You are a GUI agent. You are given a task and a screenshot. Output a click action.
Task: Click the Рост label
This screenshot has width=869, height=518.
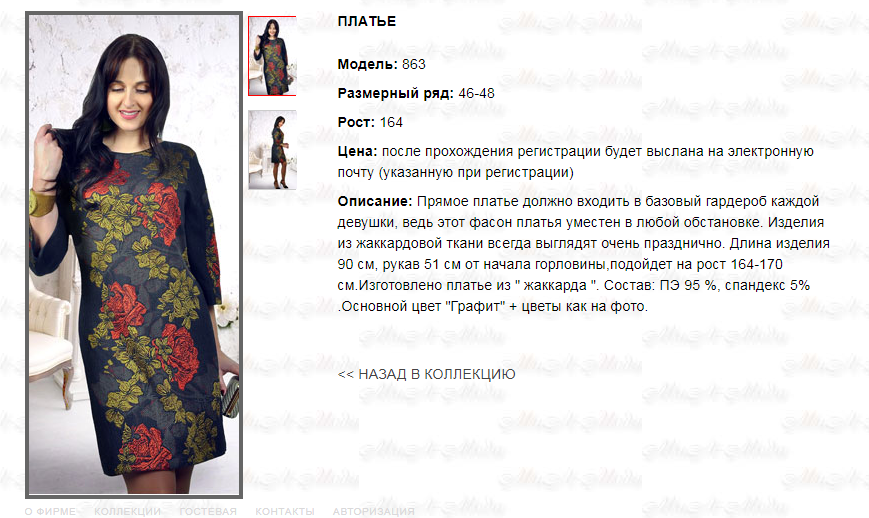pyautogui.click(x=356, y=122)
